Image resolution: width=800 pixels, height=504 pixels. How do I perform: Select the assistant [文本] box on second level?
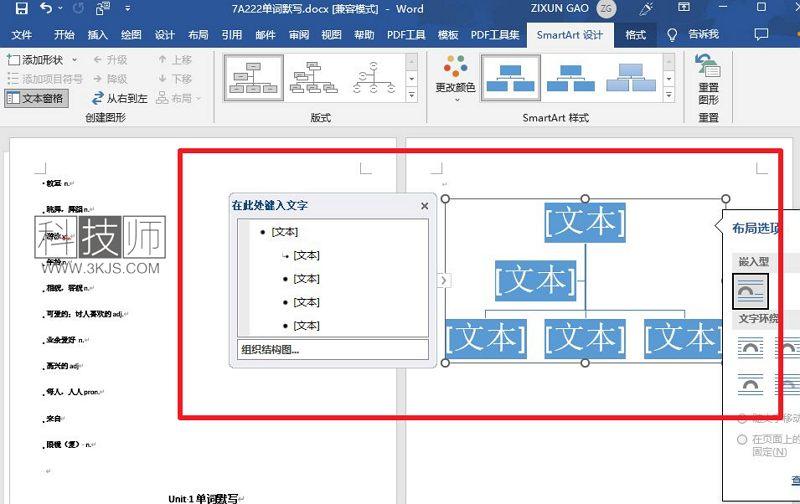[x=535, y=280]
